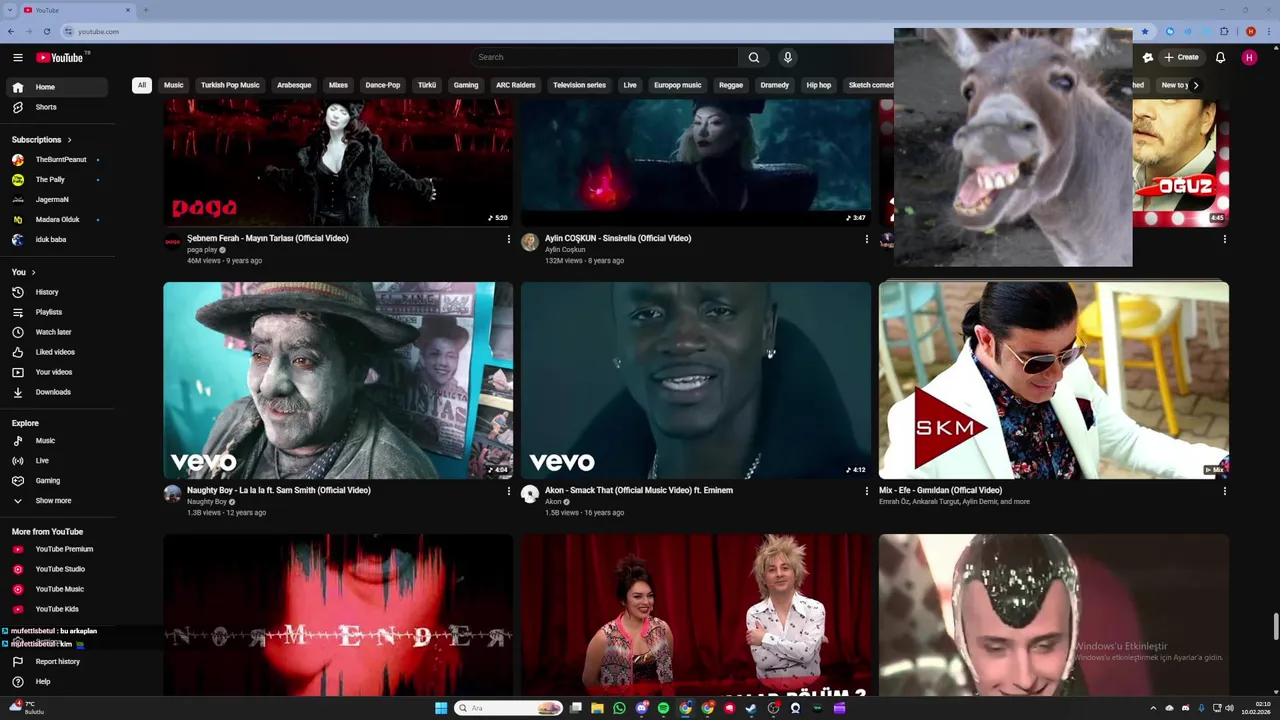Image resolution: width=1280 pixels, height=720 pixels.
Task: Open Downloads in the sidebar
Action: pyautogui.click(x=58, y=392)
